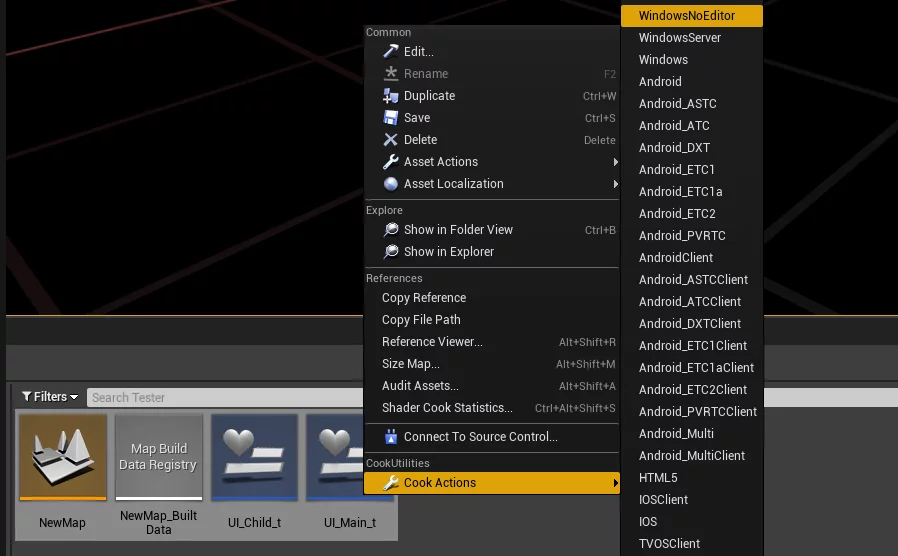Expand the Asset Localization submenu arrow
Screen dimensions: 898x556
(615, 184)
